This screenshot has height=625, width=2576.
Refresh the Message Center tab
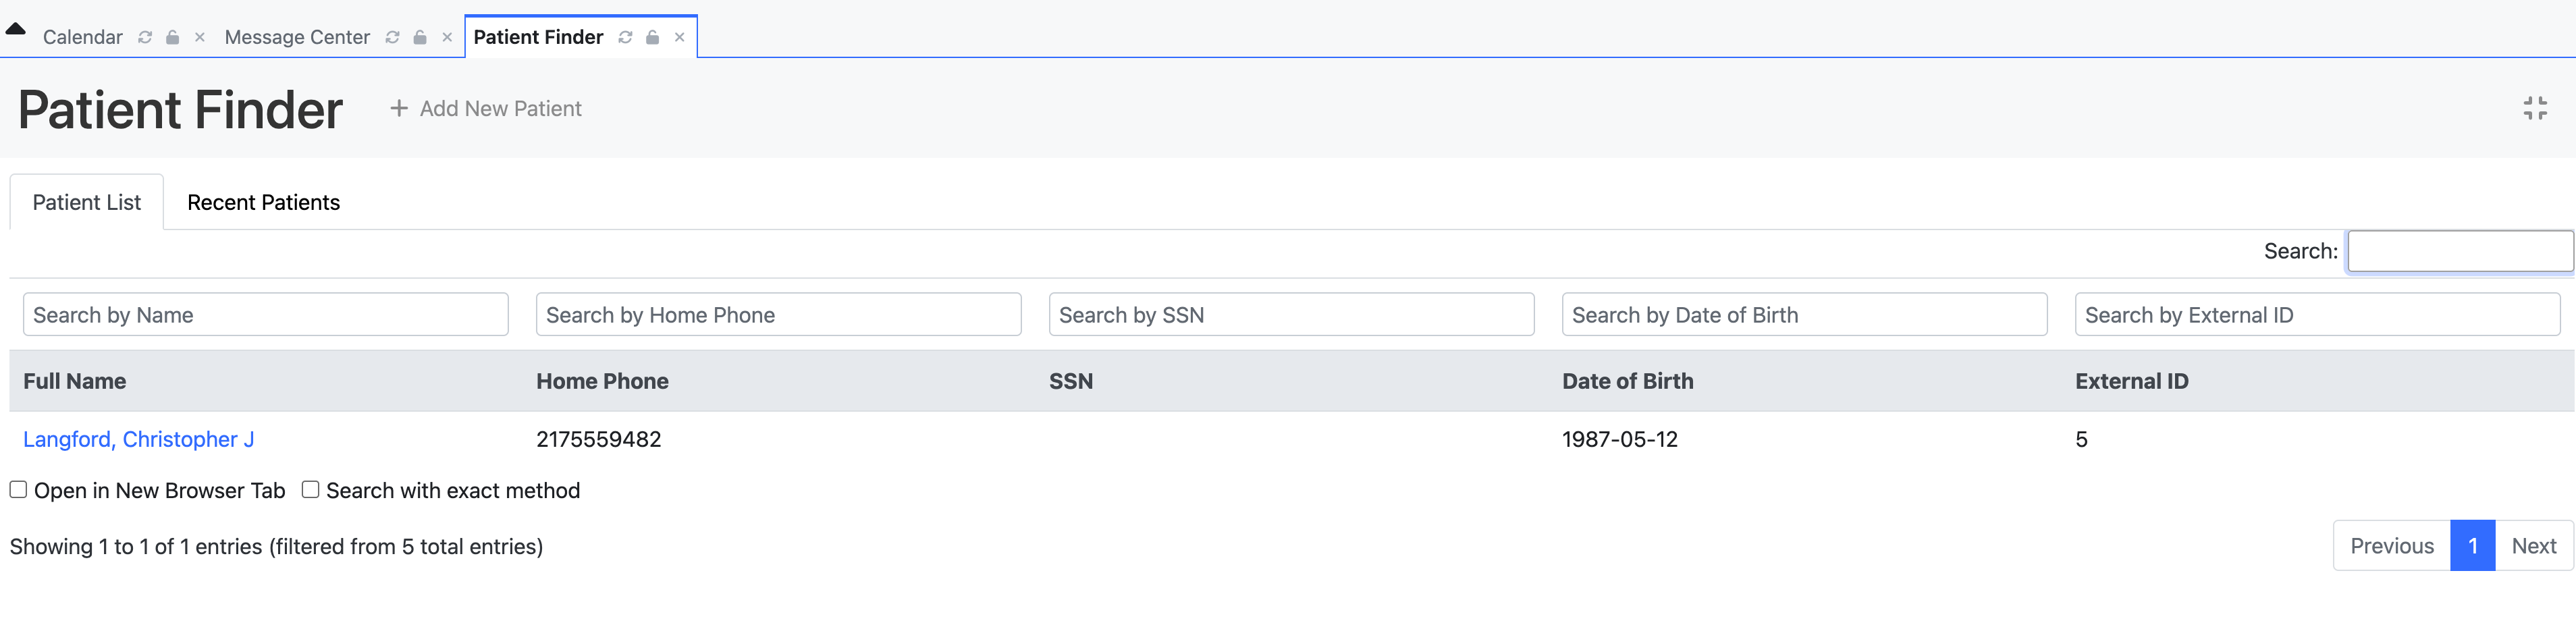[392, 37]
